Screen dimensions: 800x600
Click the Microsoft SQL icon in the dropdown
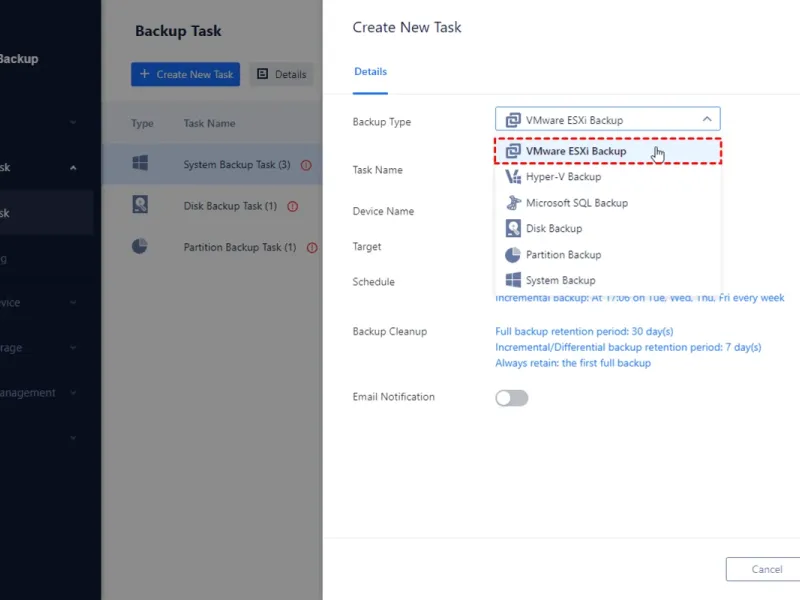[513, 203]
